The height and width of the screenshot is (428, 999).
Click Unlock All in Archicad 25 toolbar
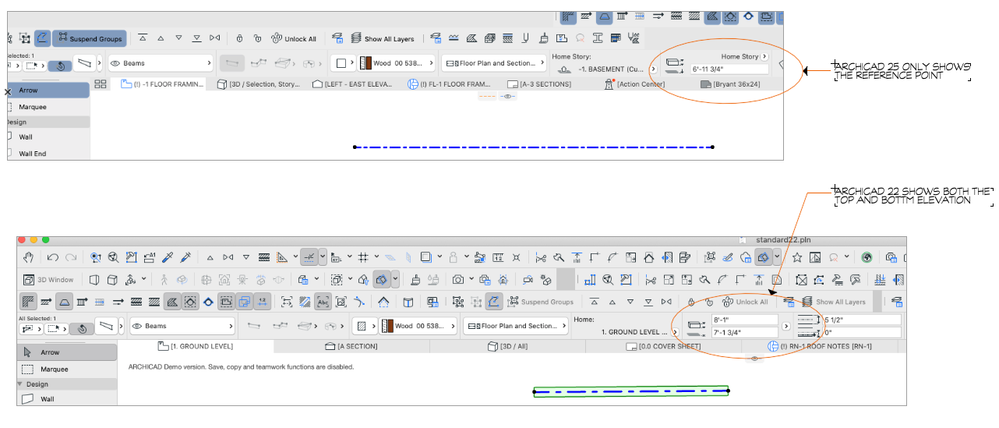pos(293,38)
